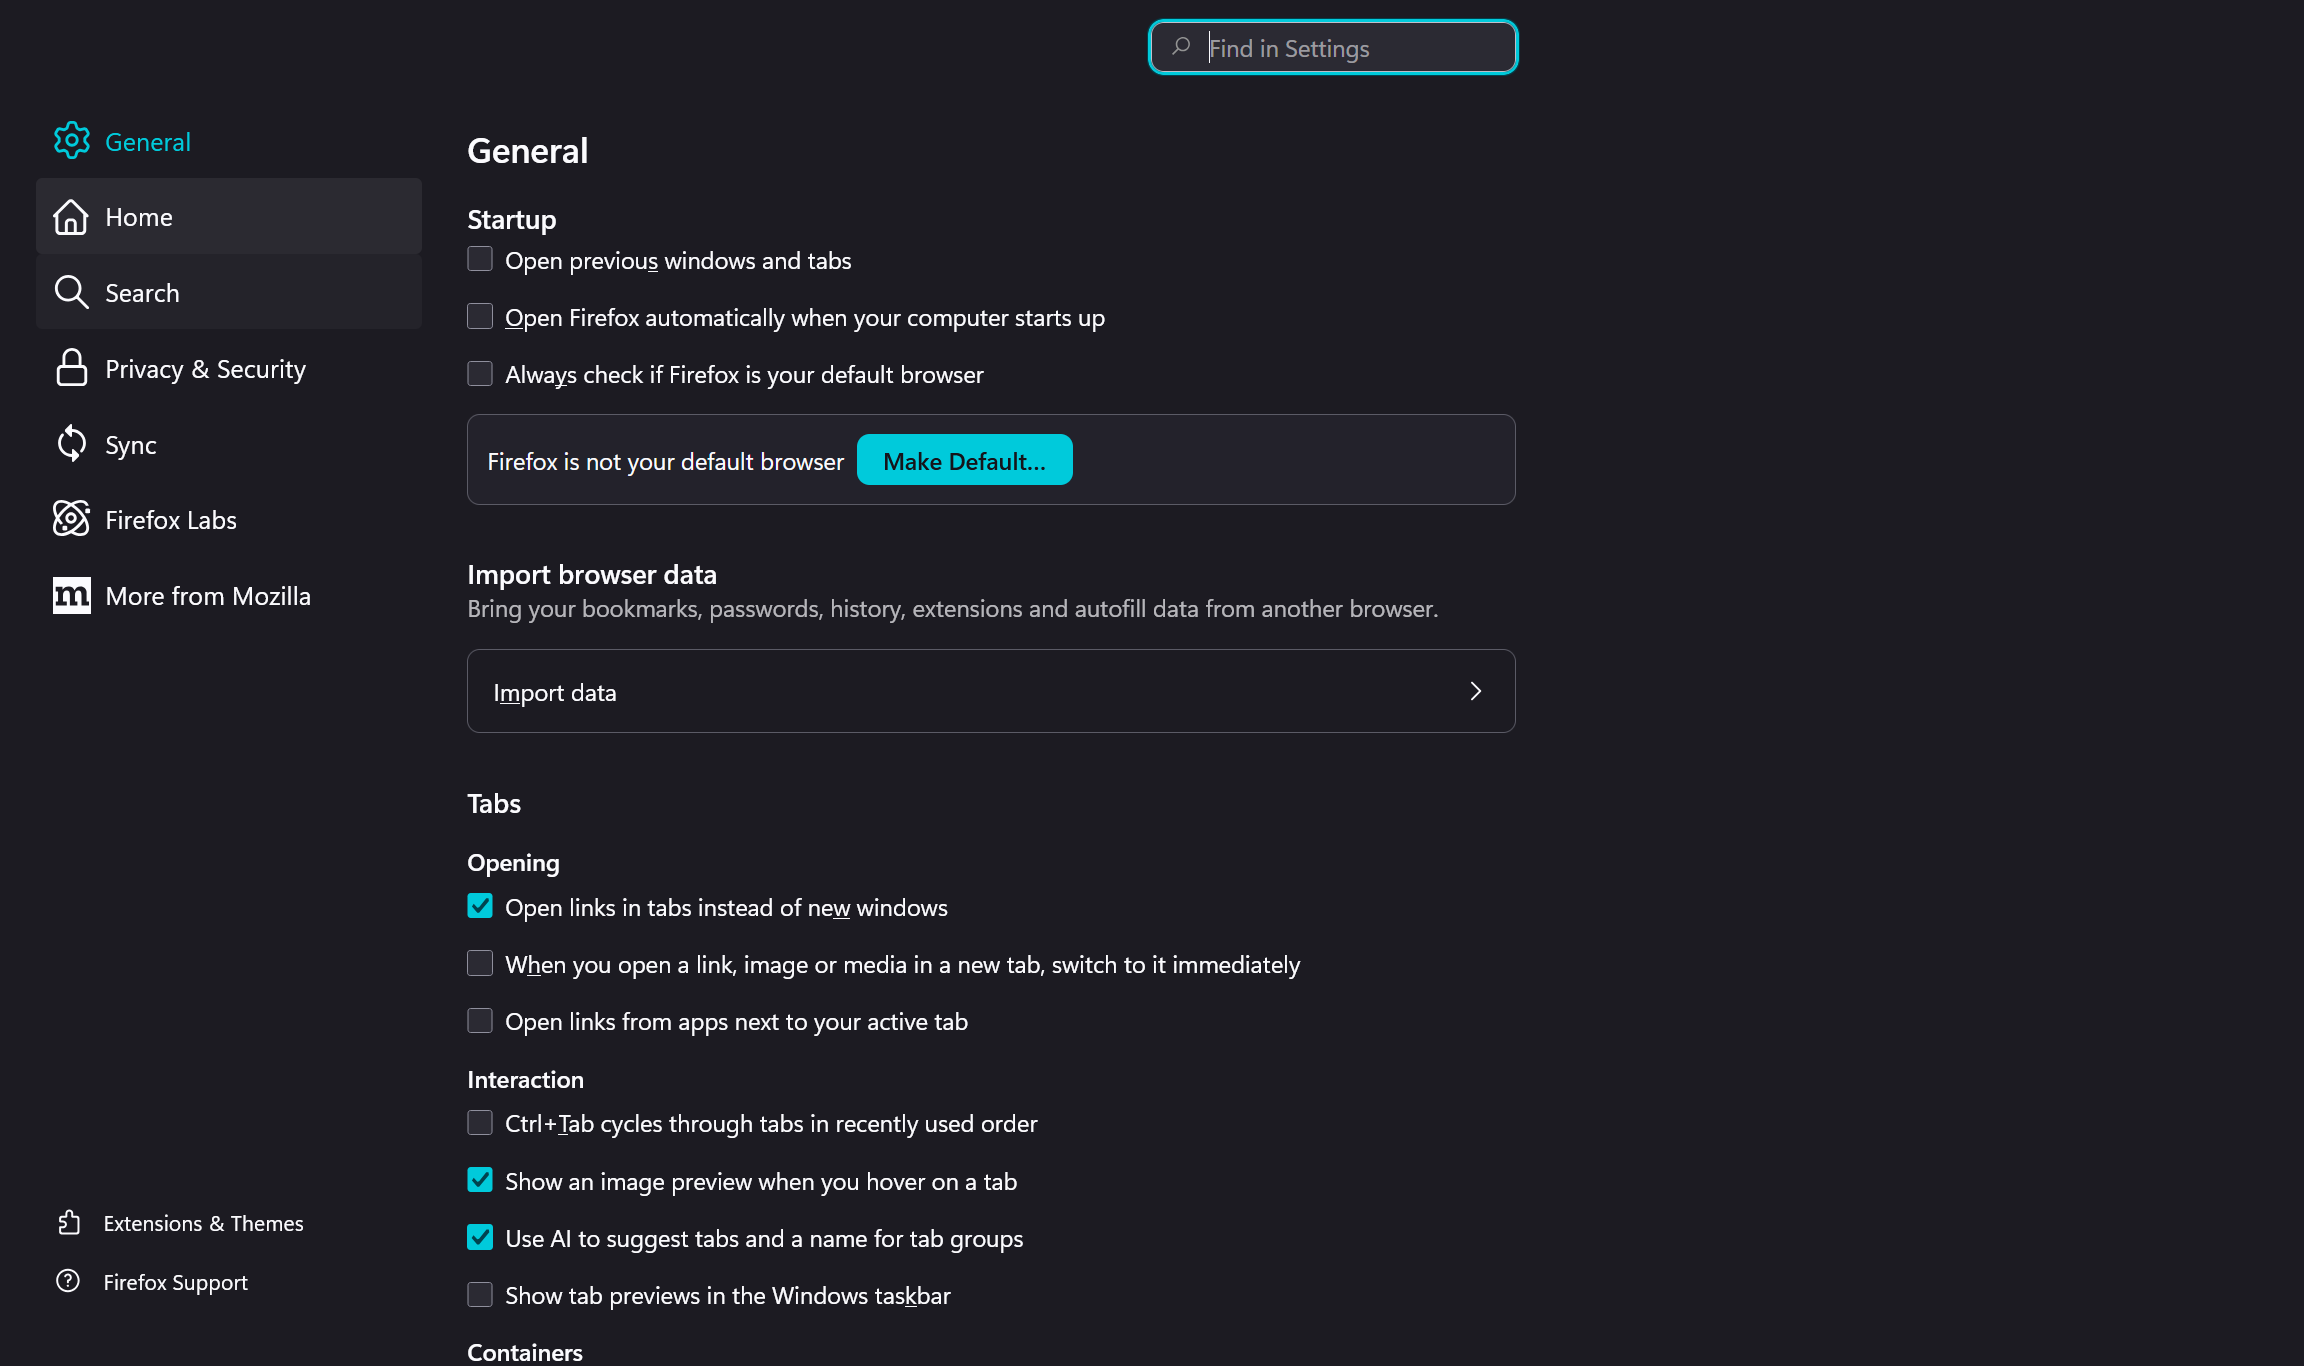
Task: Open the Privacy & Security section
Action: coord(205,369)
